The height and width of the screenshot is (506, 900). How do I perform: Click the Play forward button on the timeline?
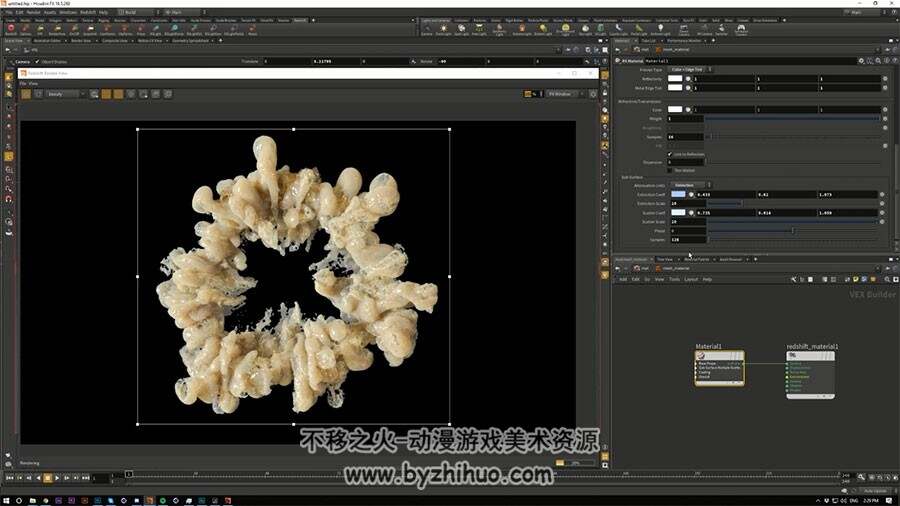pos(57,477)
